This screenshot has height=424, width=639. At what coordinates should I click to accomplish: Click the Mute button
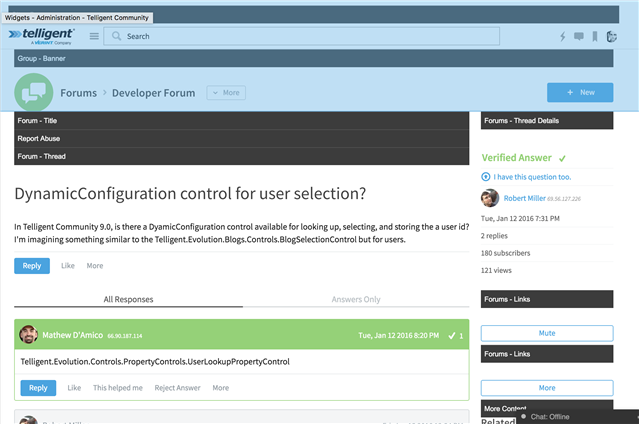coord(547,333)
